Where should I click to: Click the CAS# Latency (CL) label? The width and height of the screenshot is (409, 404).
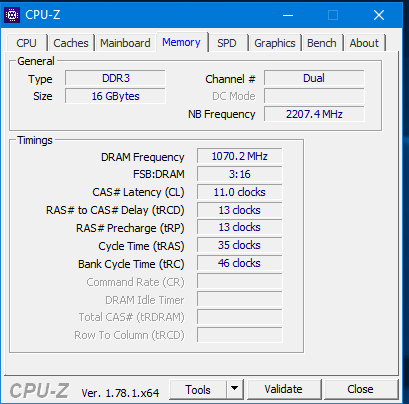point(138,192)
